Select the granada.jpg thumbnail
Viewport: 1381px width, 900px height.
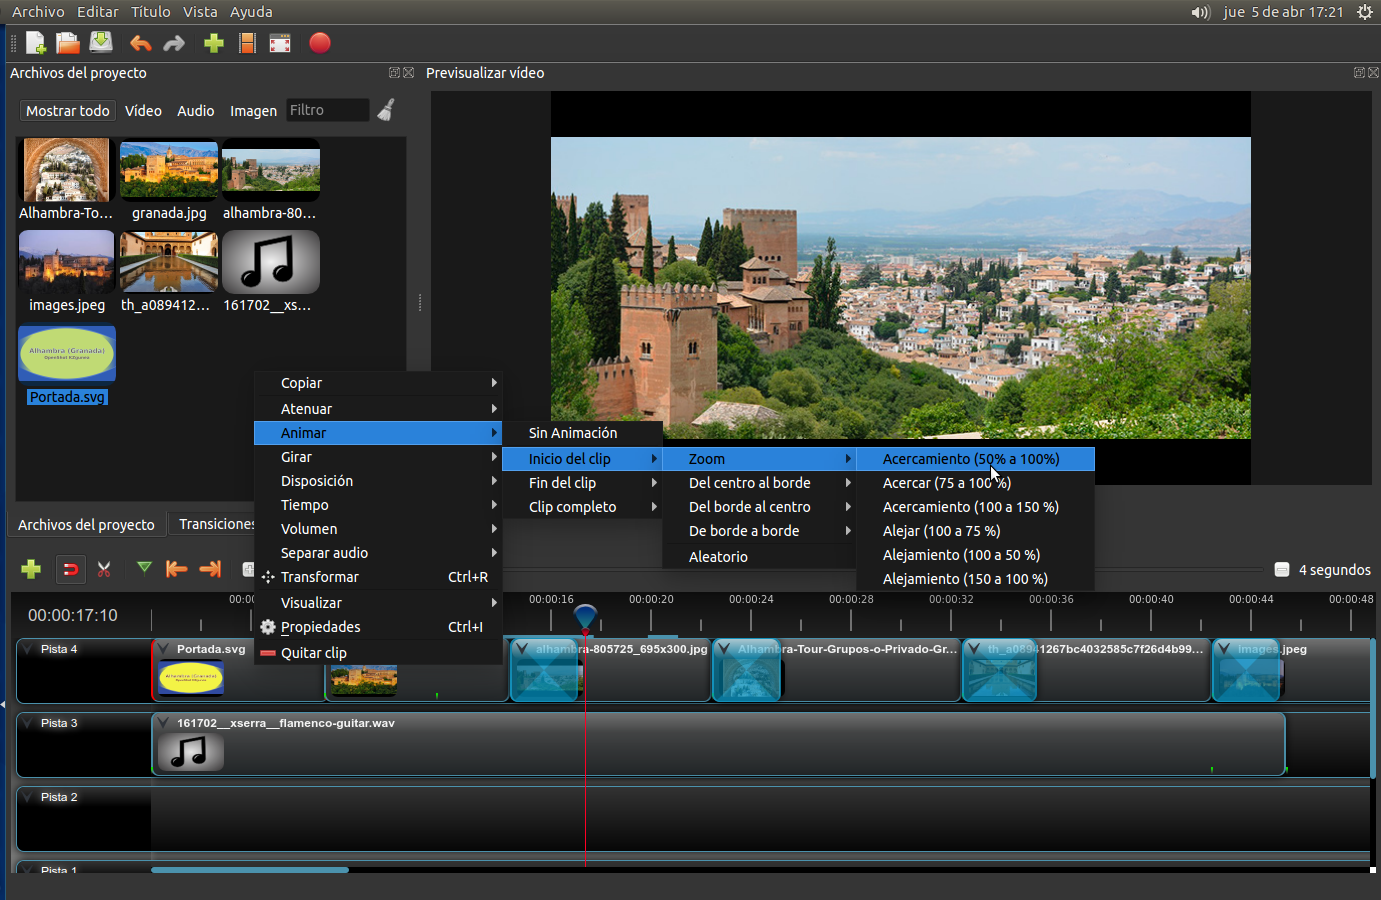coord(169,171)
